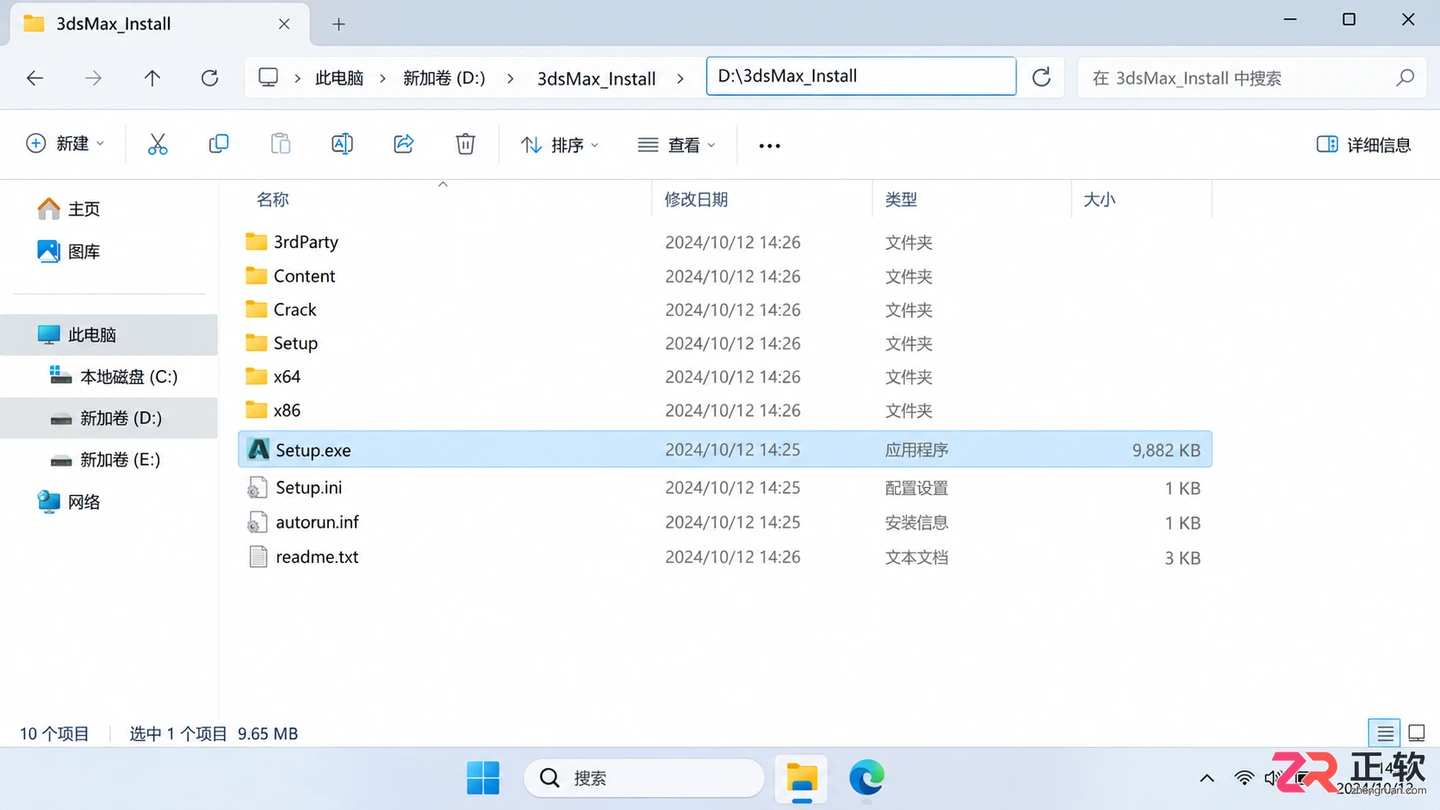Screen dimensions: 1440x810
Task: Sort by 类型 column header
Action: (901, 200)
